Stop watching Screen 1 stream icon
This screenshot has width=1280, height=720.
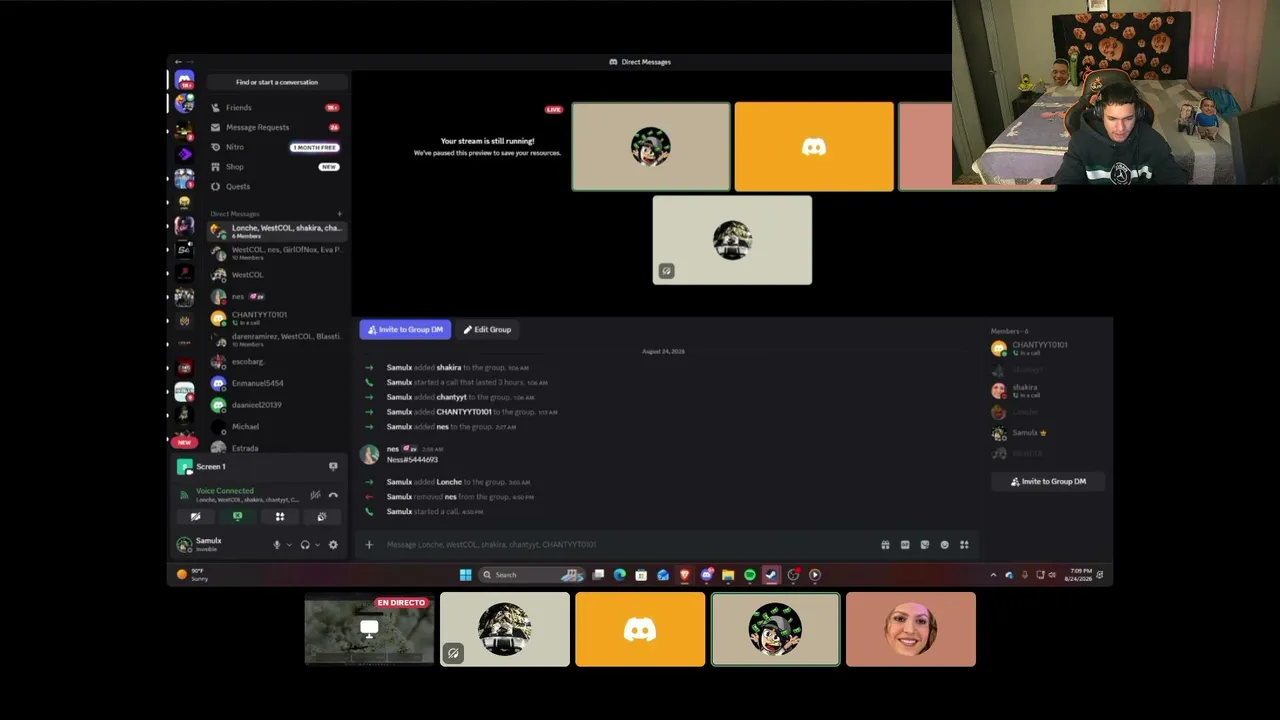click(x=333, y=466)
